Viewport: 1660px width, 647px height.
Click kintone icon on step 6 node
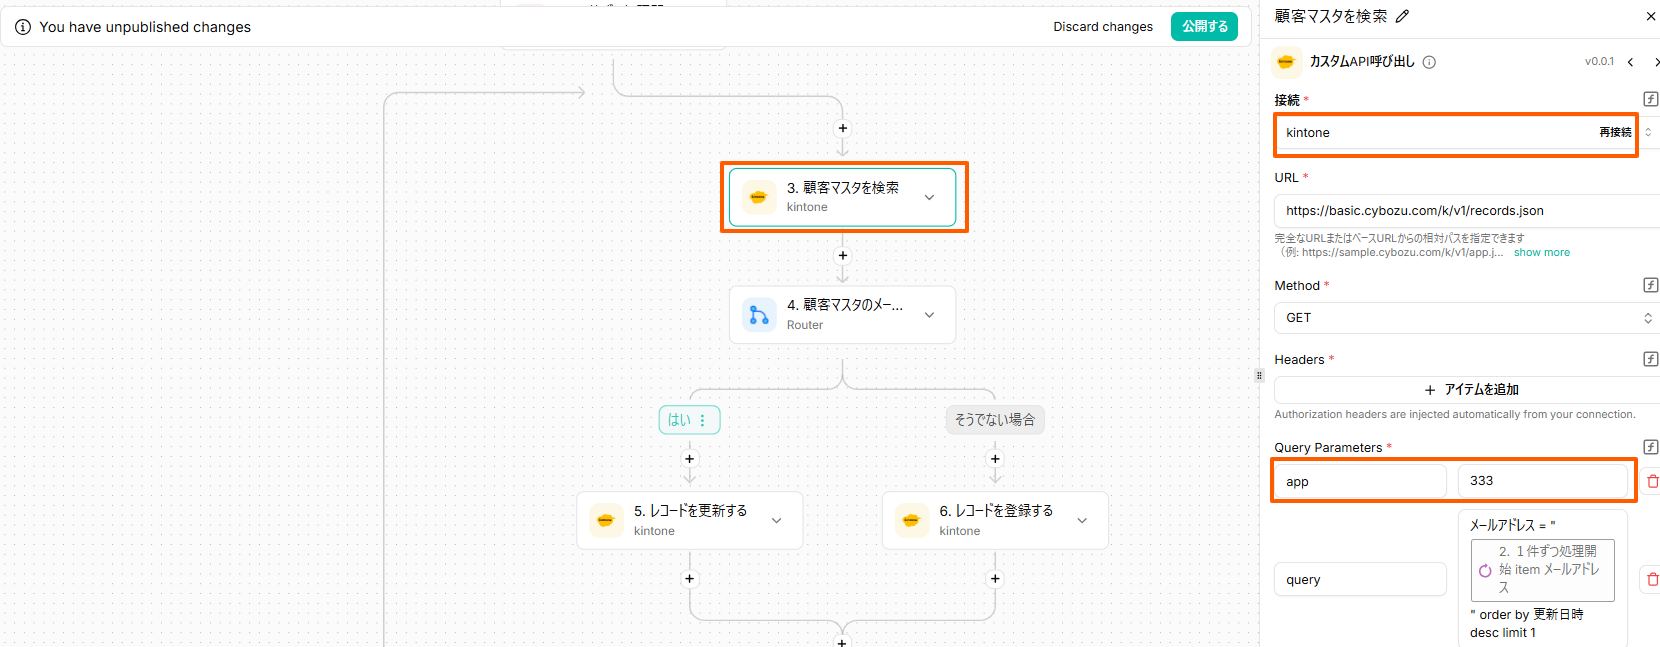911,520
